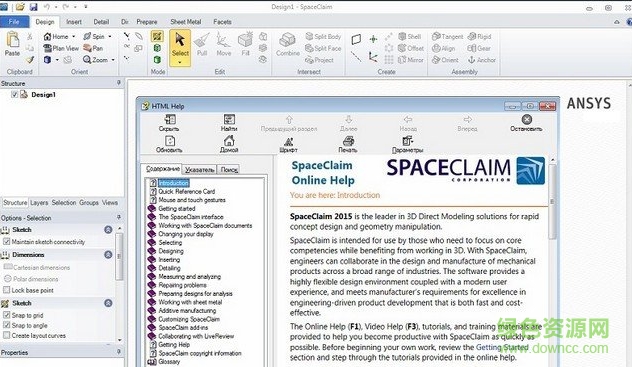Enable Lock base point checkbox
Image resolution: width=632 pixels, height=367 pixels.
click(x=6, y=290)
